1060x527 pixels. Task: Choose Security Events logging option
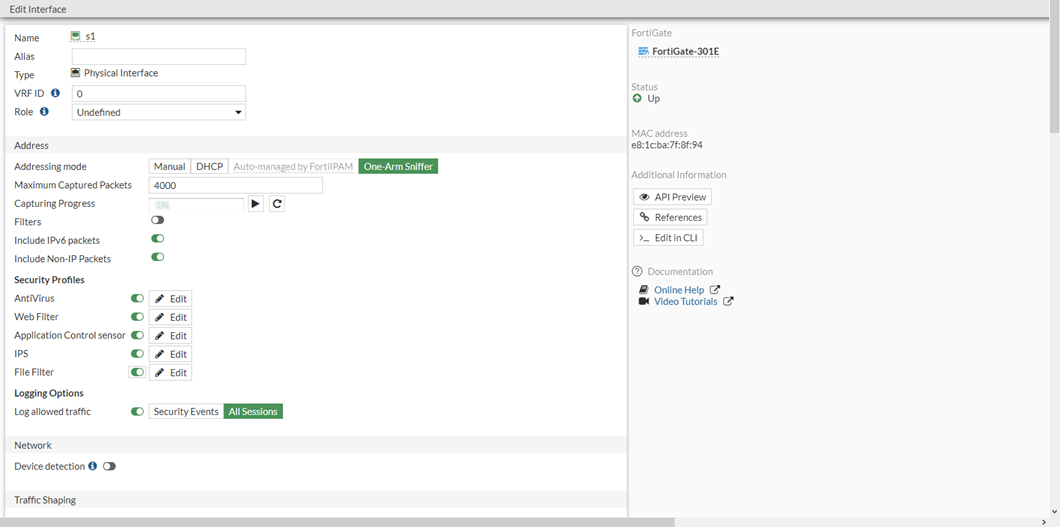point(186,412)
